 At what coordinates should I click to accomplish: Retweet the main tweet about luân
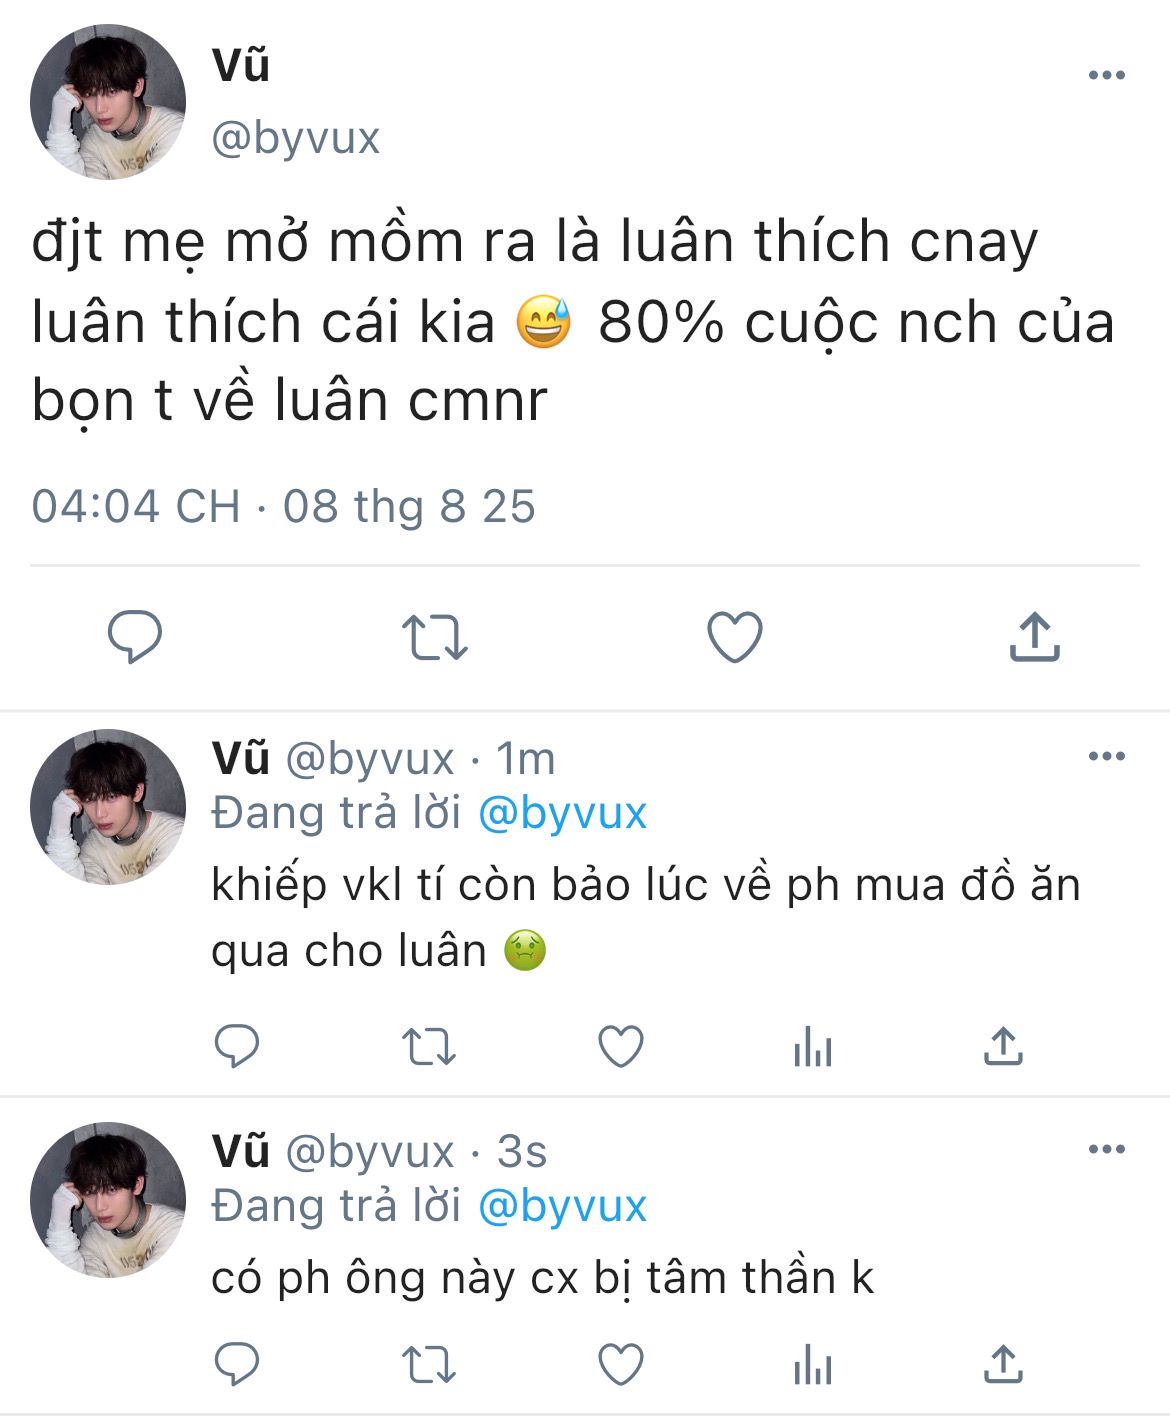coord(434,637)
